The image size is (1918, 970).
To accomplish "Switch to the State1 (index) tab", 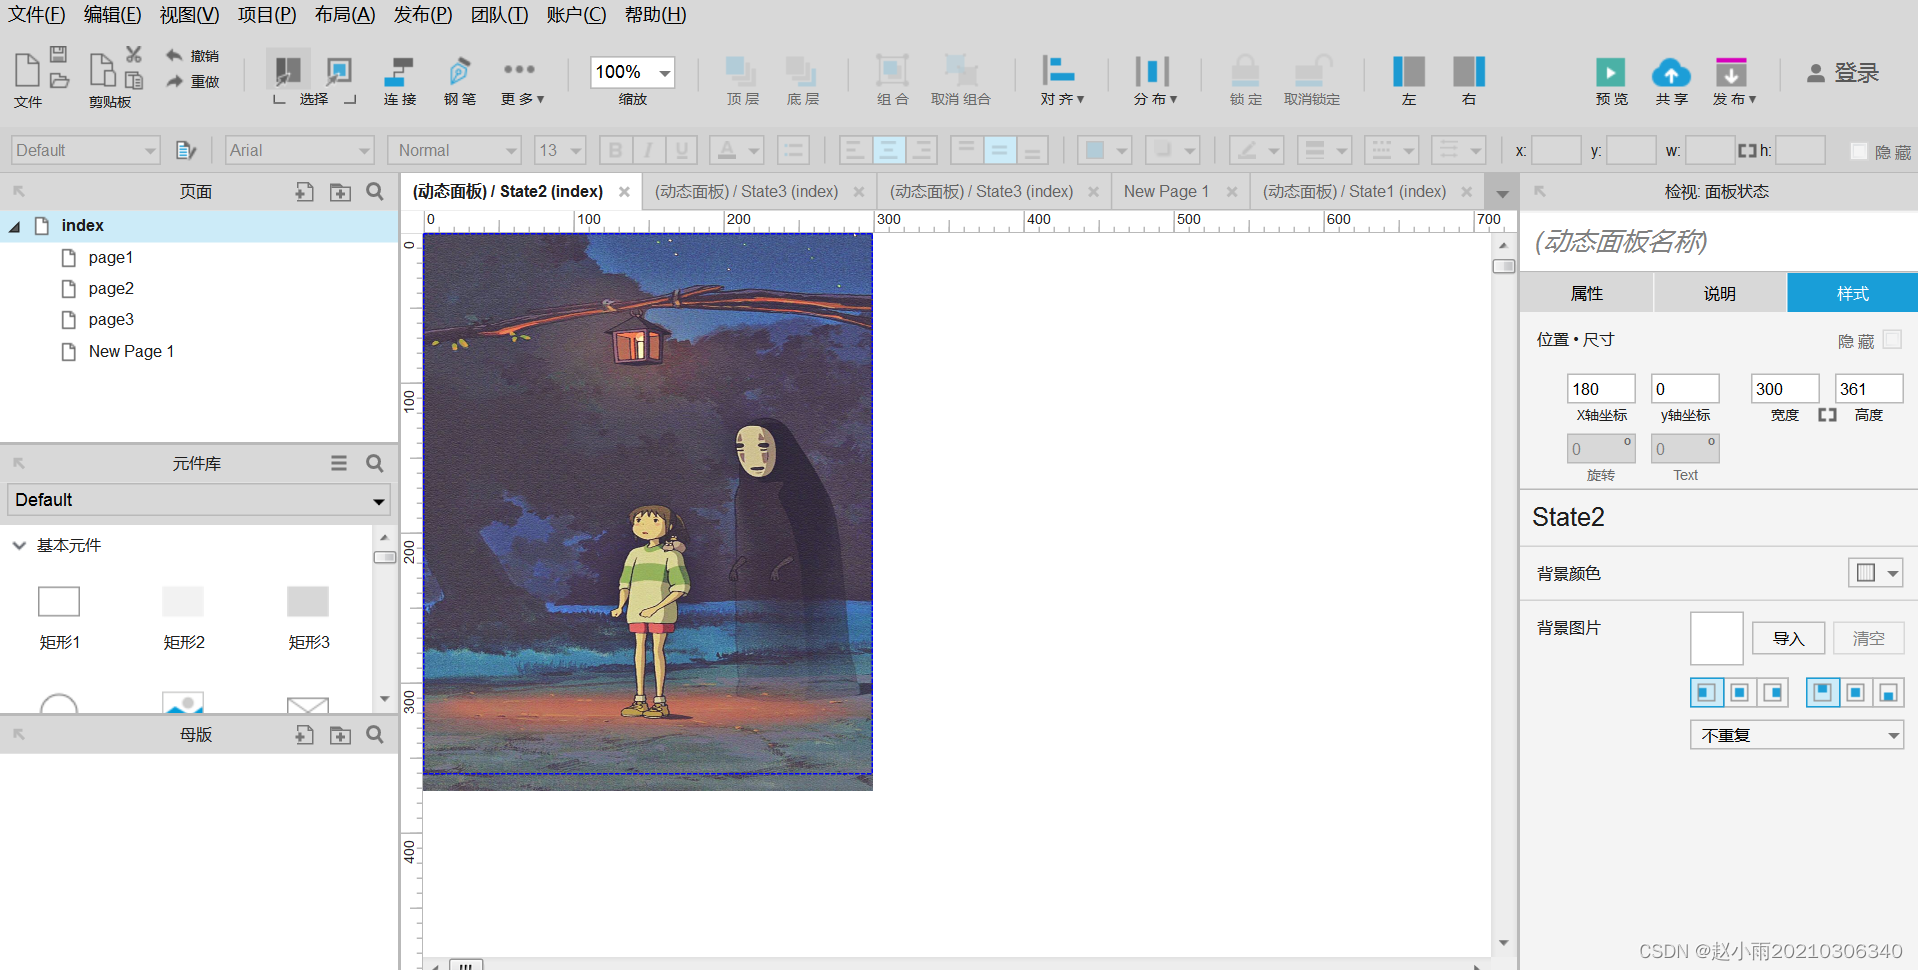I will pyautogui.click(x=1354, y=191).
